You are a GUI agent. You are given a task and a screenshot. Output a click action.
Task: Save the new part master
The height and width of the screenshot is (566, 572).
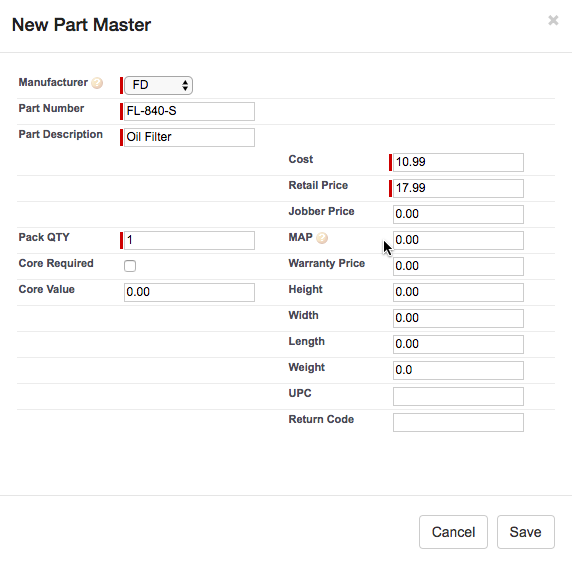coord(526,532)
